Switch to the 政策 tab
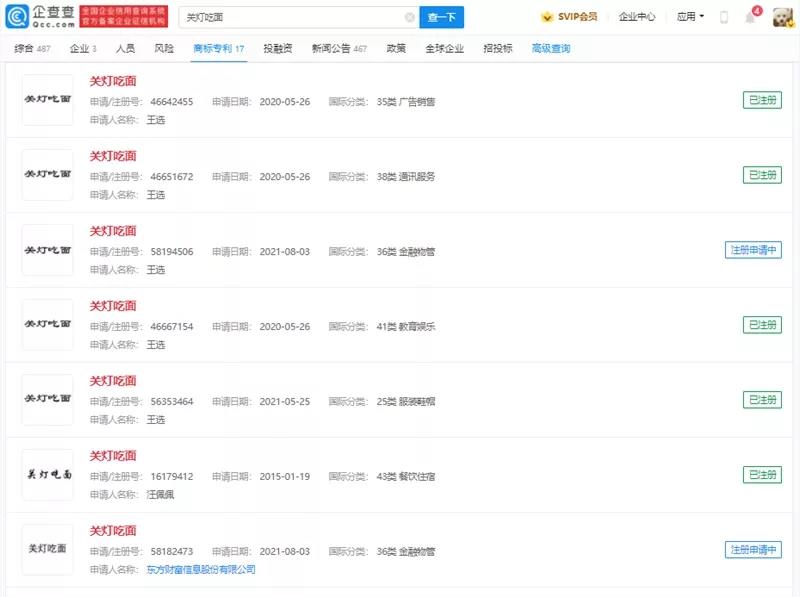The width and height of the screenshot is (800, 597). pyautogui.click(x=396, y=48)
